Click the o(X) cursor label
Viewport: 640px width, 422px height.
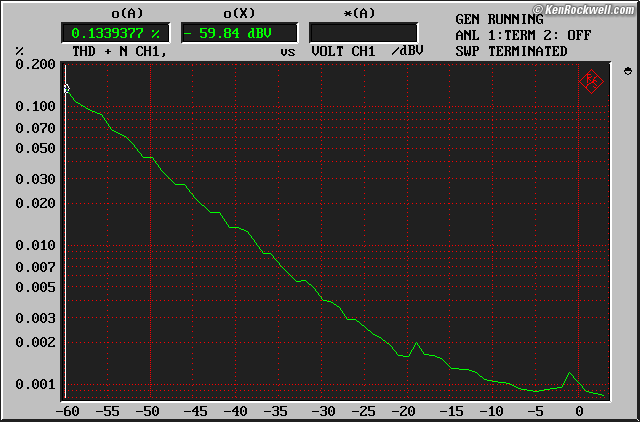tap(239, 13)
